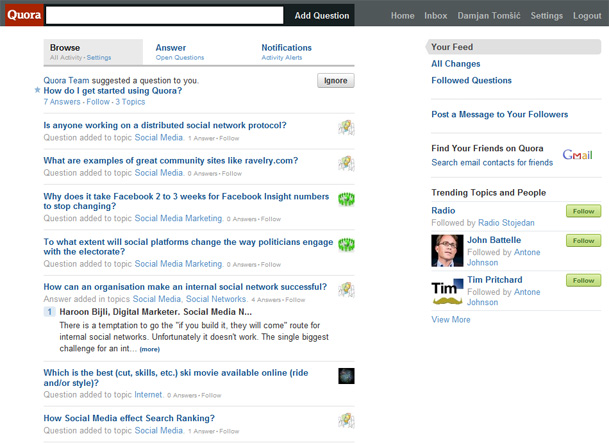Open the Inbox link in header
Image resolution: width=609 pixels, height=443 pixels.
click(x=435, y=16)
